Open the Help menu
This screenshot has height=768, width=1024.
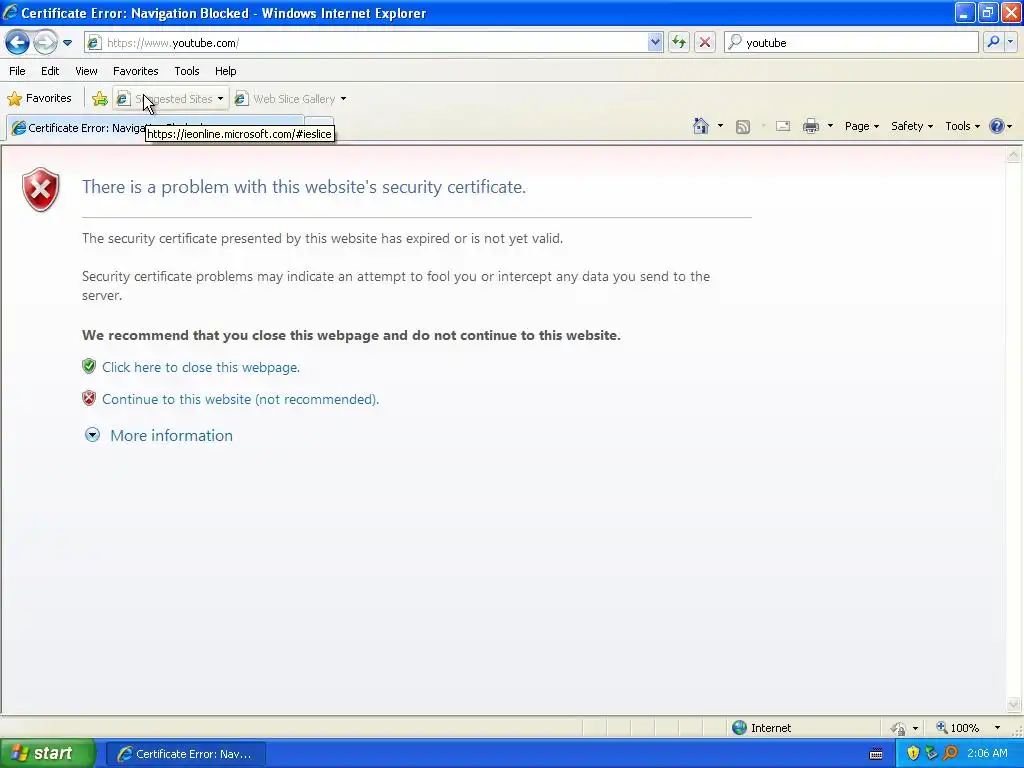click(225, 71)
